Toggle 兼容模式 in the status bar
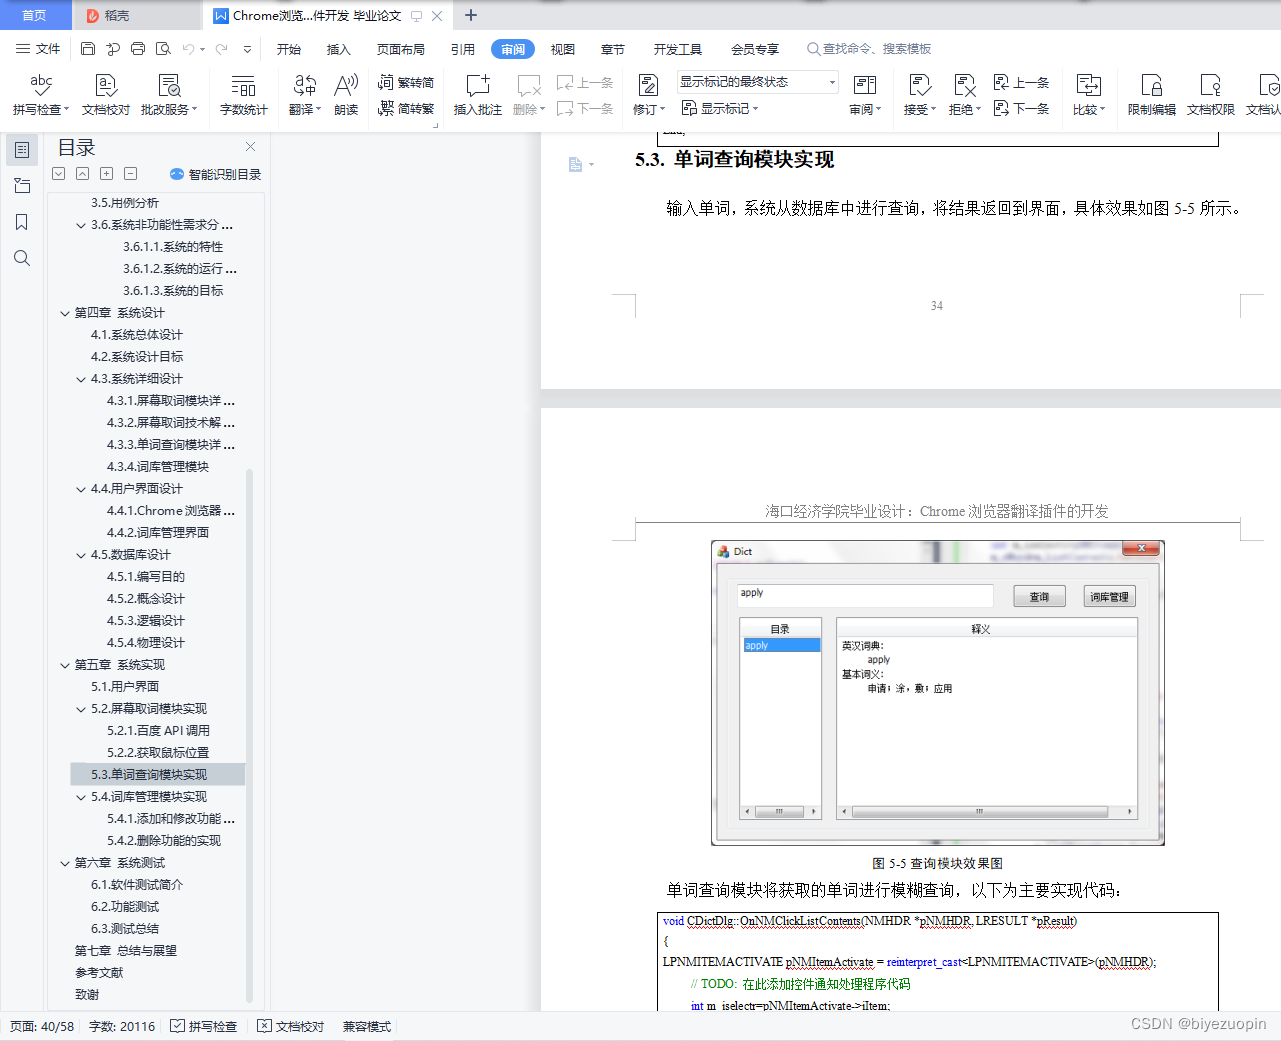 click(x=367, y=1026)
